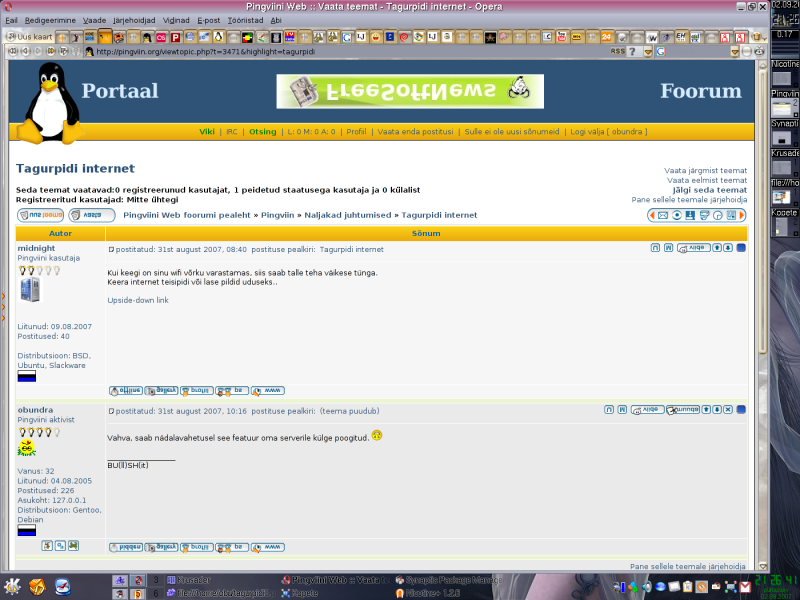Click quote button on midnight's post
The width and height of the screenshot is (800, 600).
click(693, 248)
